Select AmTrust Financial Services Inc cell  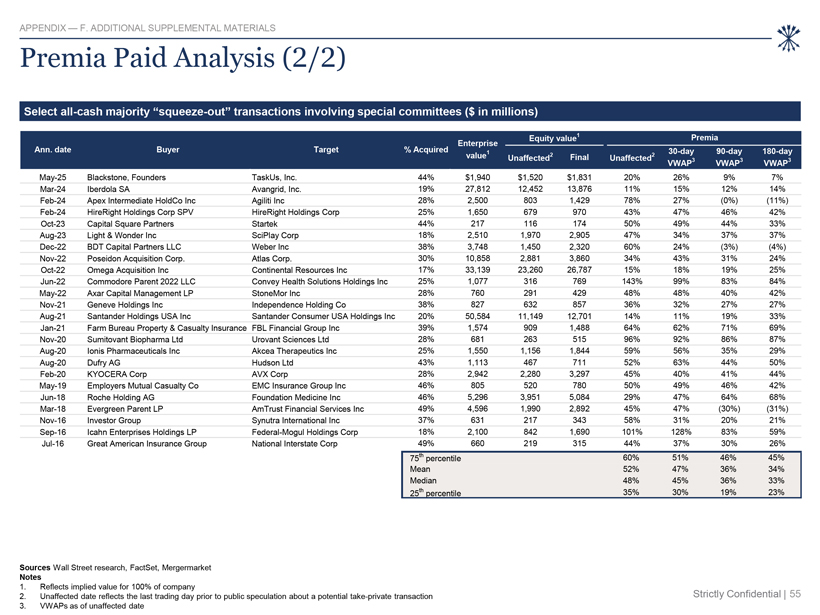[x=308, y=408]
